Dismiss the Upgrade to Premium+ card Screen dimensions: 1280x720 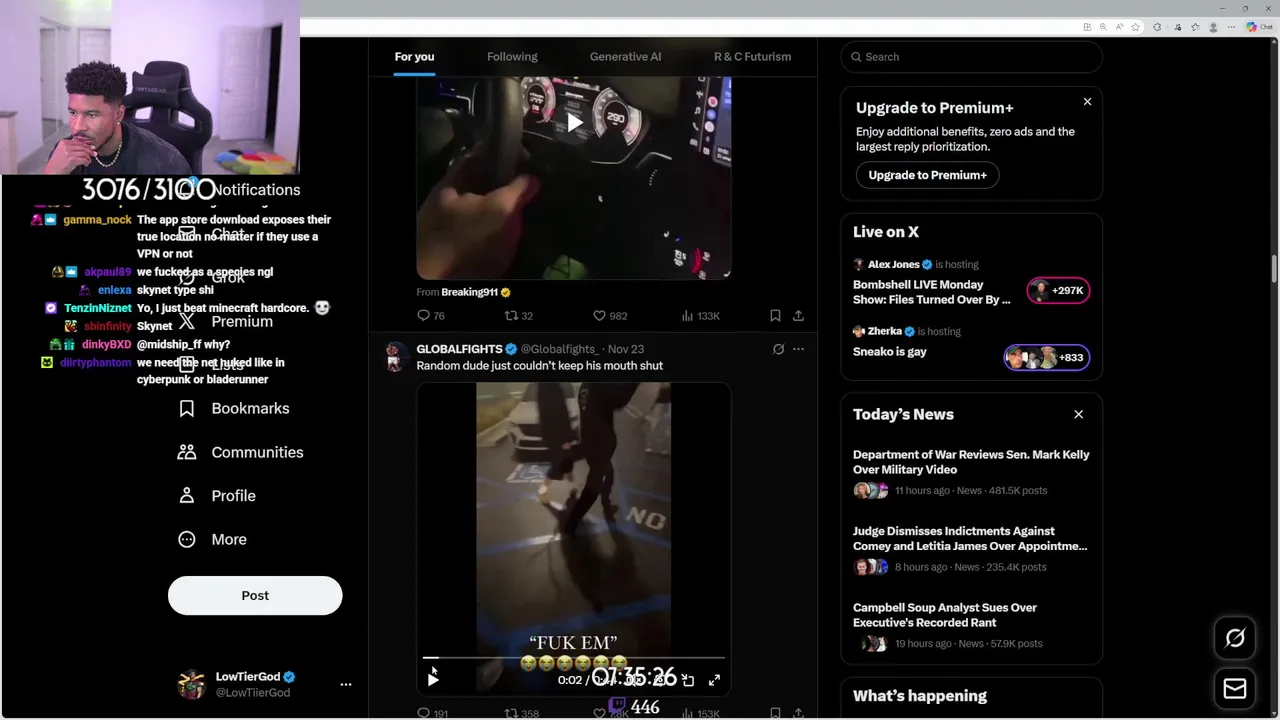click(x=1087, y=102)
